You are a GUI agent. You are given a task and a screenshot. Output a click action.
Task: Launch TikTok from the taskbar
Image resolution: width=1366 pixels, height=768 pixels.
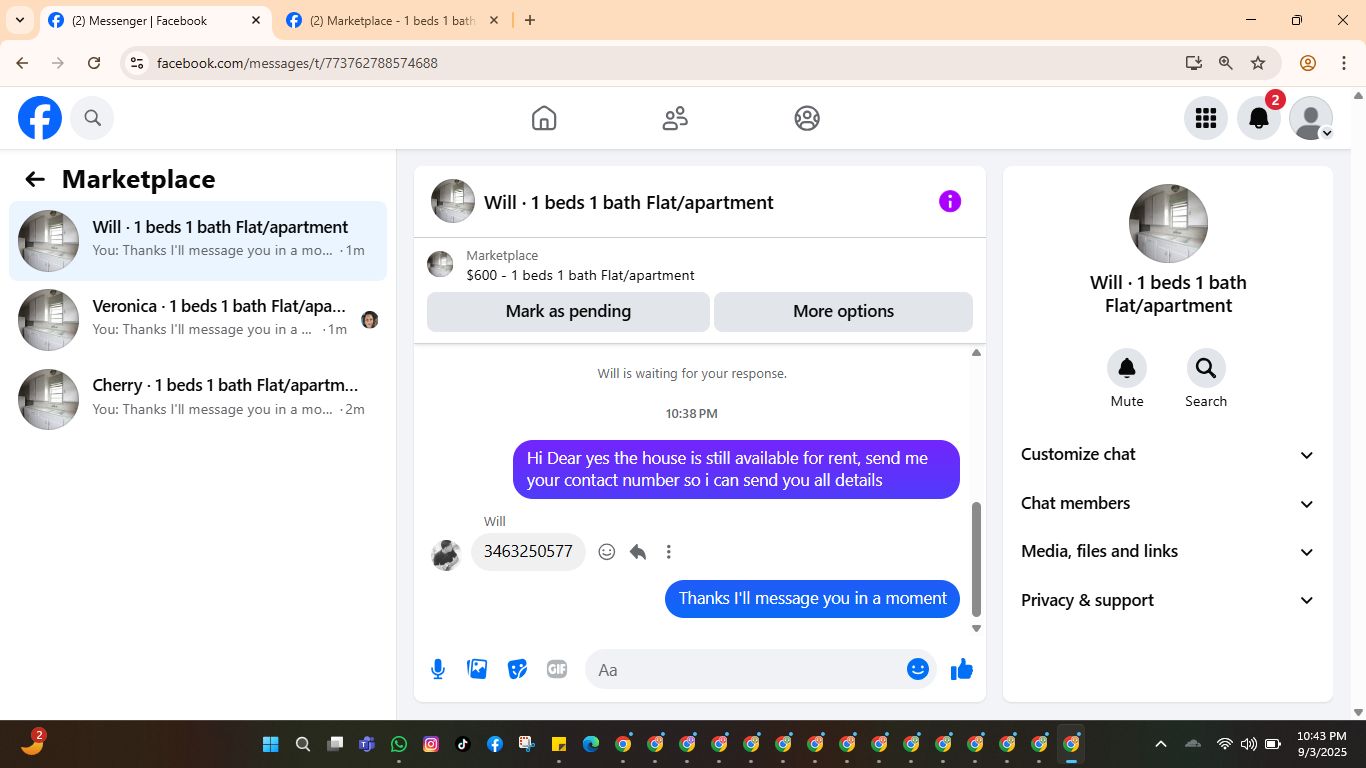[463, 744]
